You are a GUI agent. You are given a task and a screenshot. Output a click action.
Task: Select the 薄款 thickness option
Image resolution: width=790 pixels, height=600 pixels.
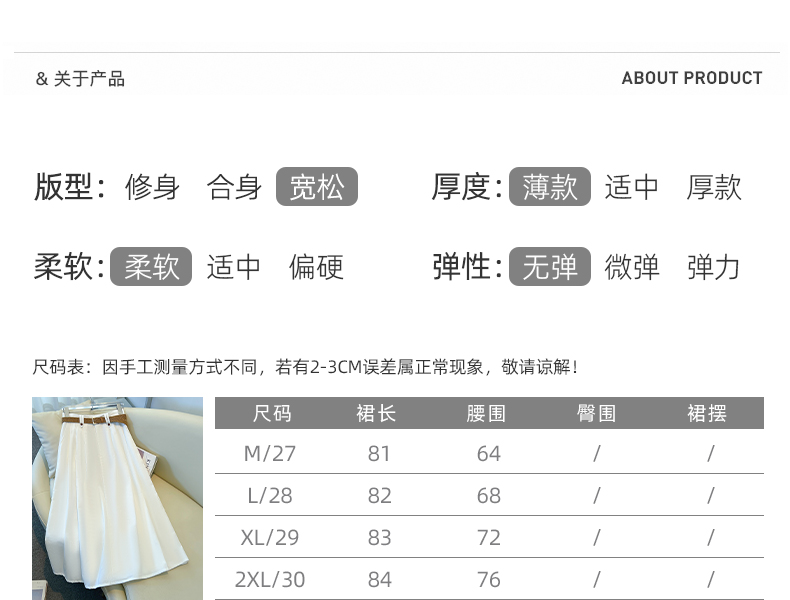coord(549,187)
